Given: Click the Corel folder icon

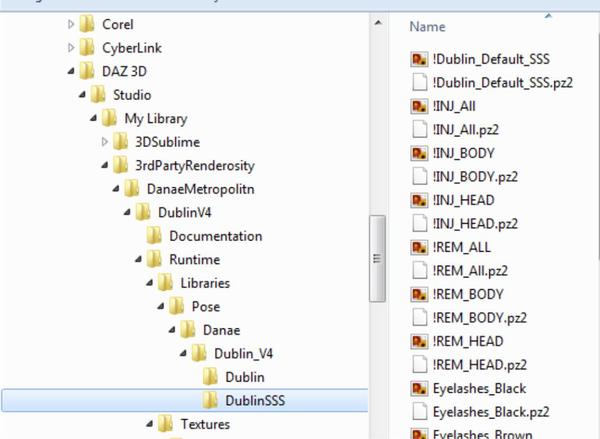Looking at the screenshot, I should (x=87, y=24).
